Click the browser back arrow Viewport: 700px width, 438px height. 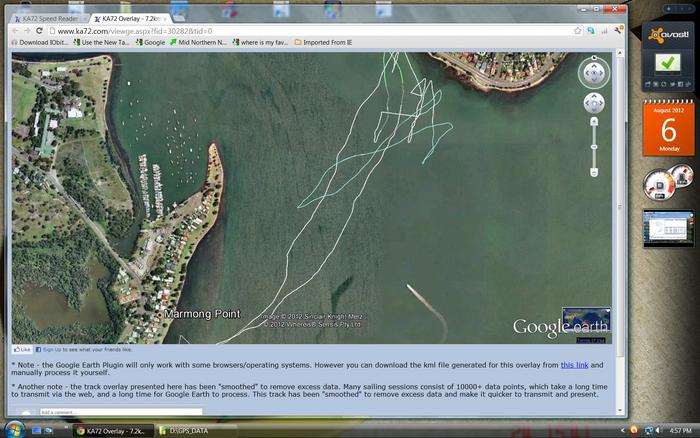coord(16,31)
